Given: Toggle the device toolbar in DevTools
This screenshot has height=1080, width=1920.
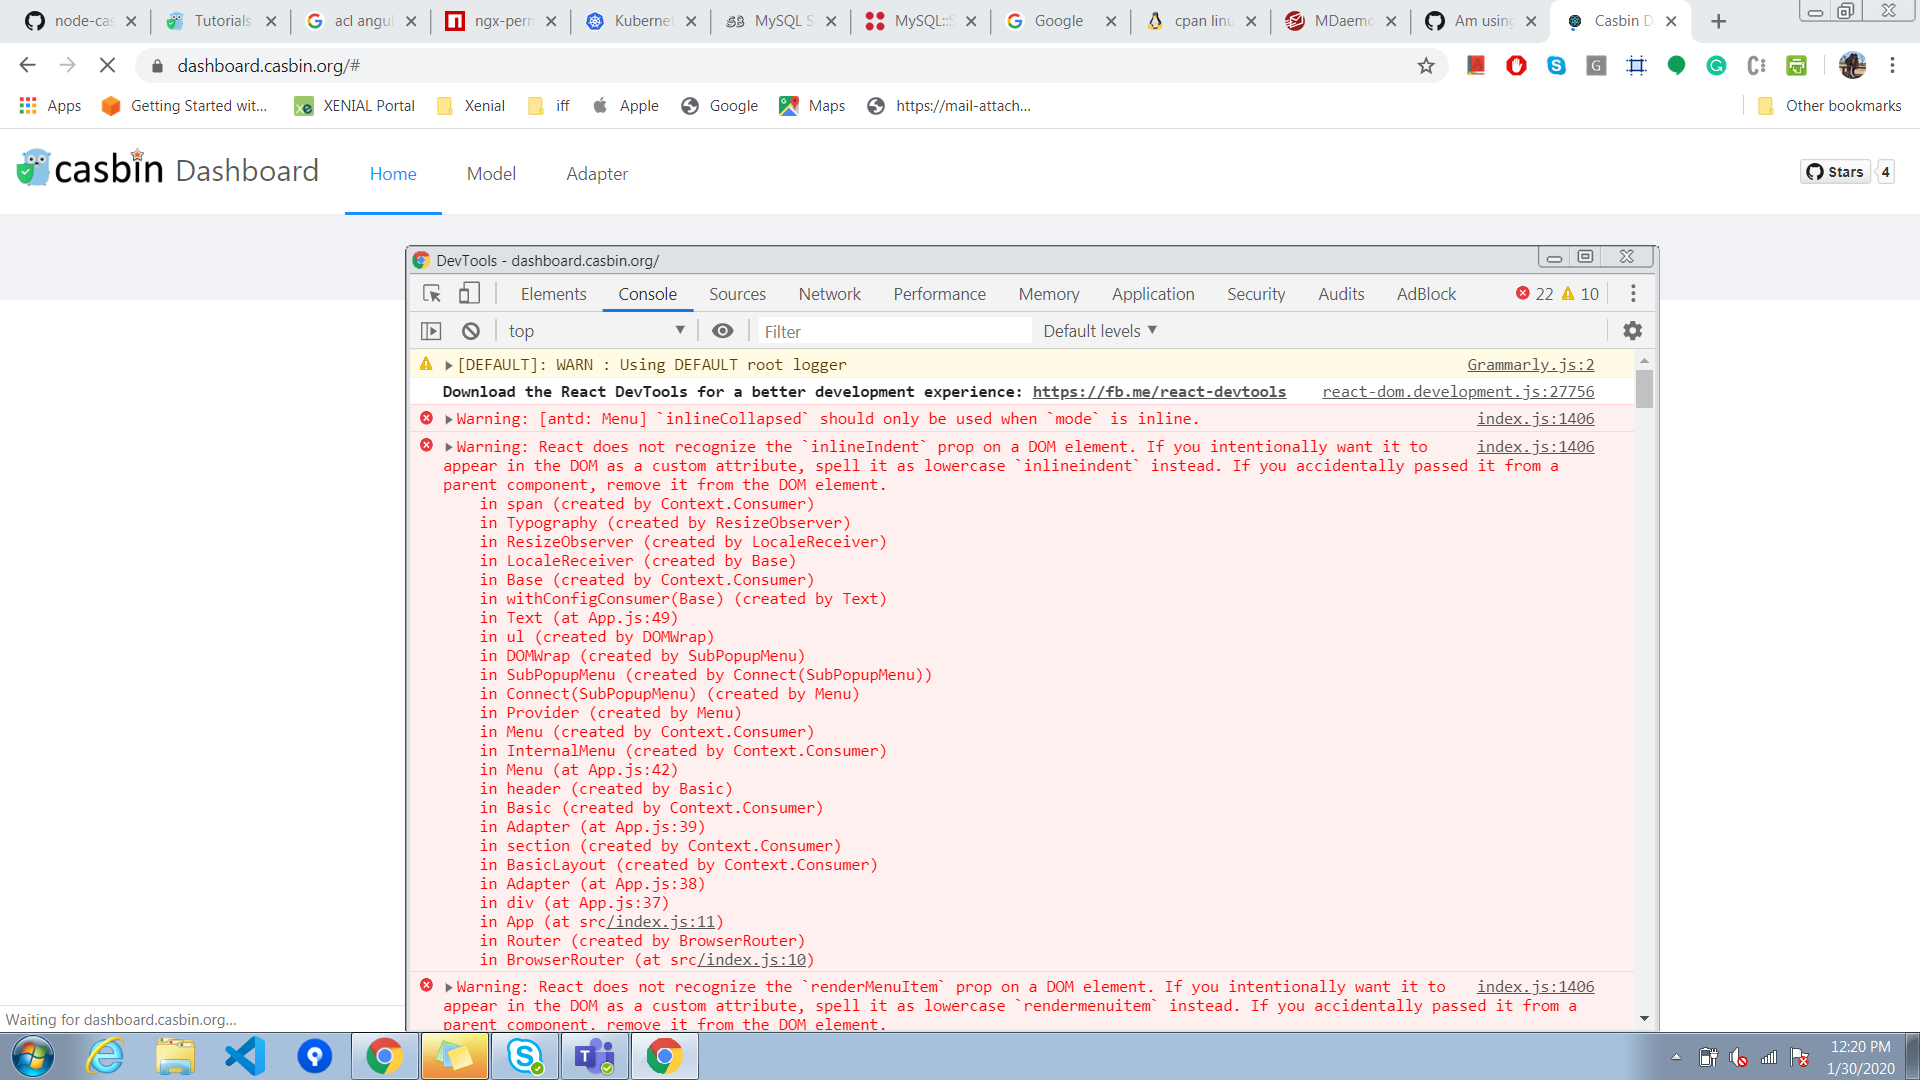Looking at the screenshot, I should tap(468, 293).
